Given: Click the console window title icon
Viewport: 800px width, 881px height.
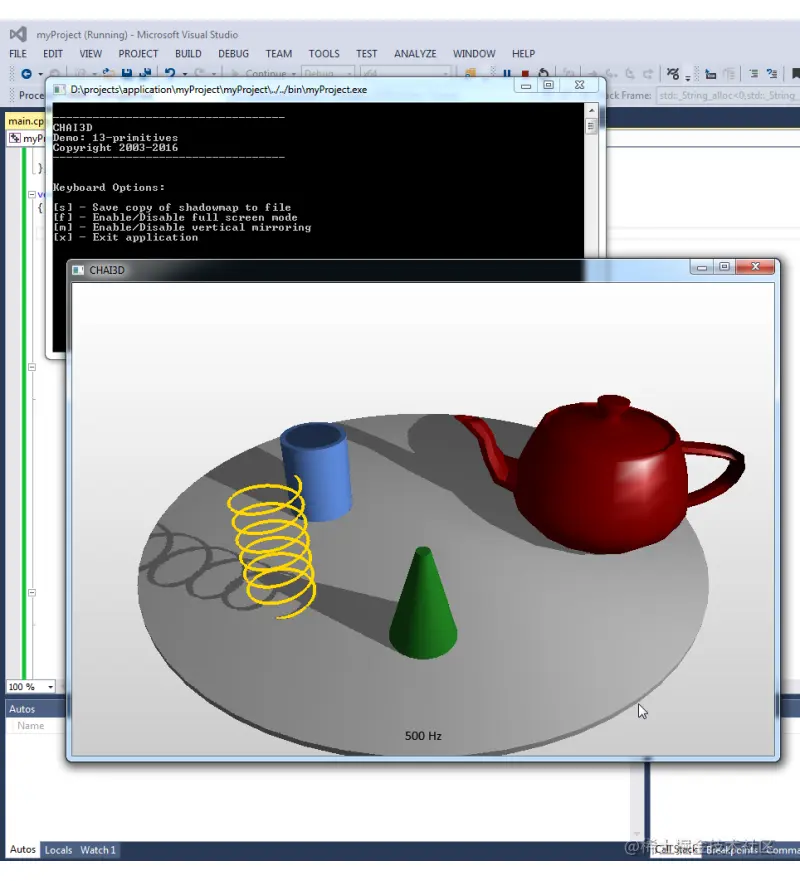Looking at the screenshot, I should 59,89.
